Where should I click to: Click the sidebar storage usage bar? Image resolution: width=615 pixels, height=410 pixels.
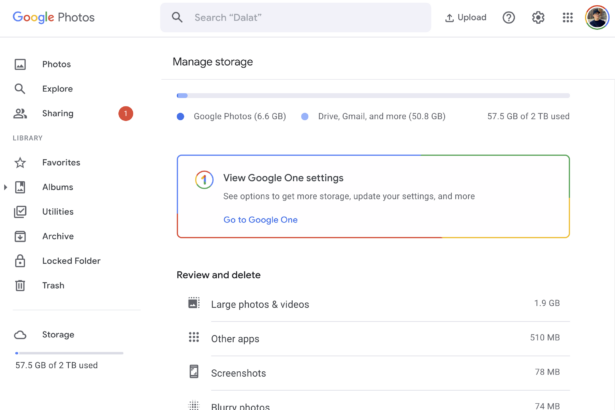[69, 353]
